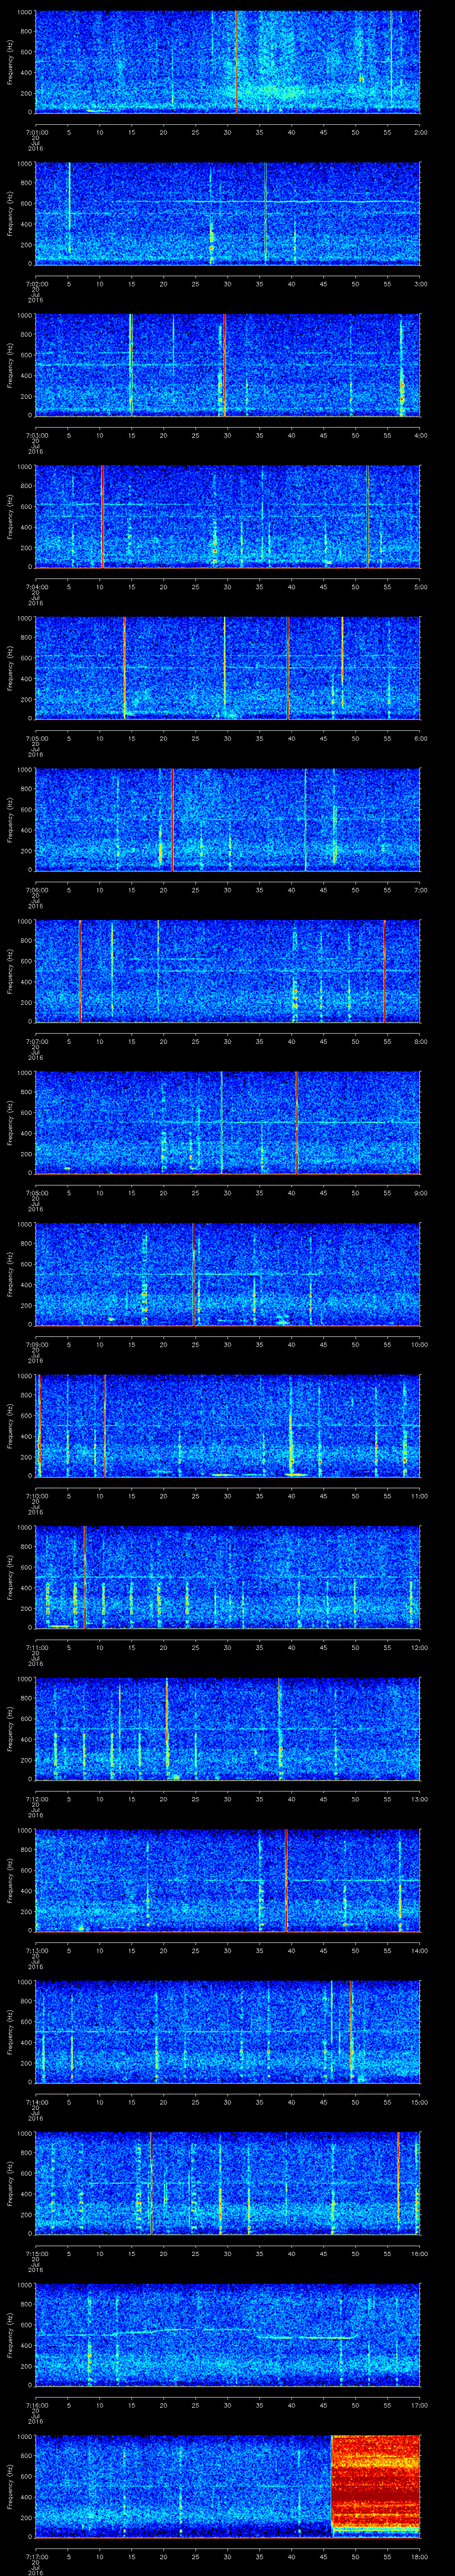Viewport: 455px width, 2576px height.
Task: Pick the spectrogram panel starting at 7:12:00
Action: (228, 1728)
